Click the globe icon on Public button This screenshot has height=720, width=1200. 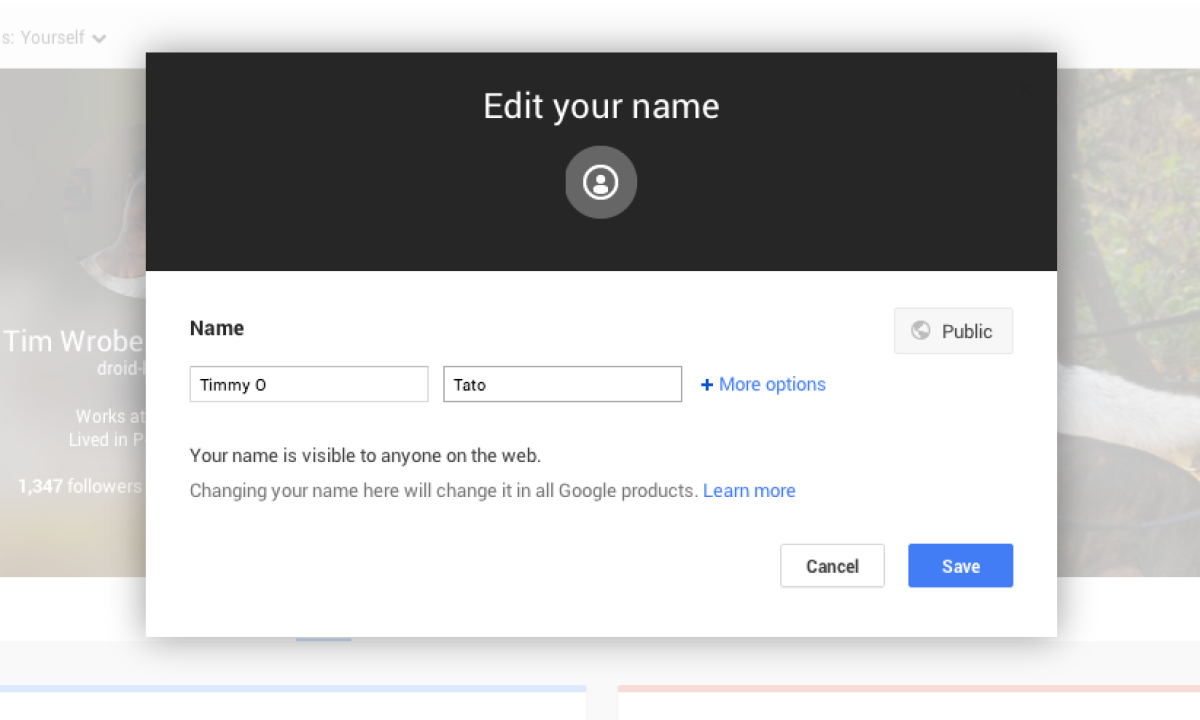pyautogui.click(x=921, y=331)
